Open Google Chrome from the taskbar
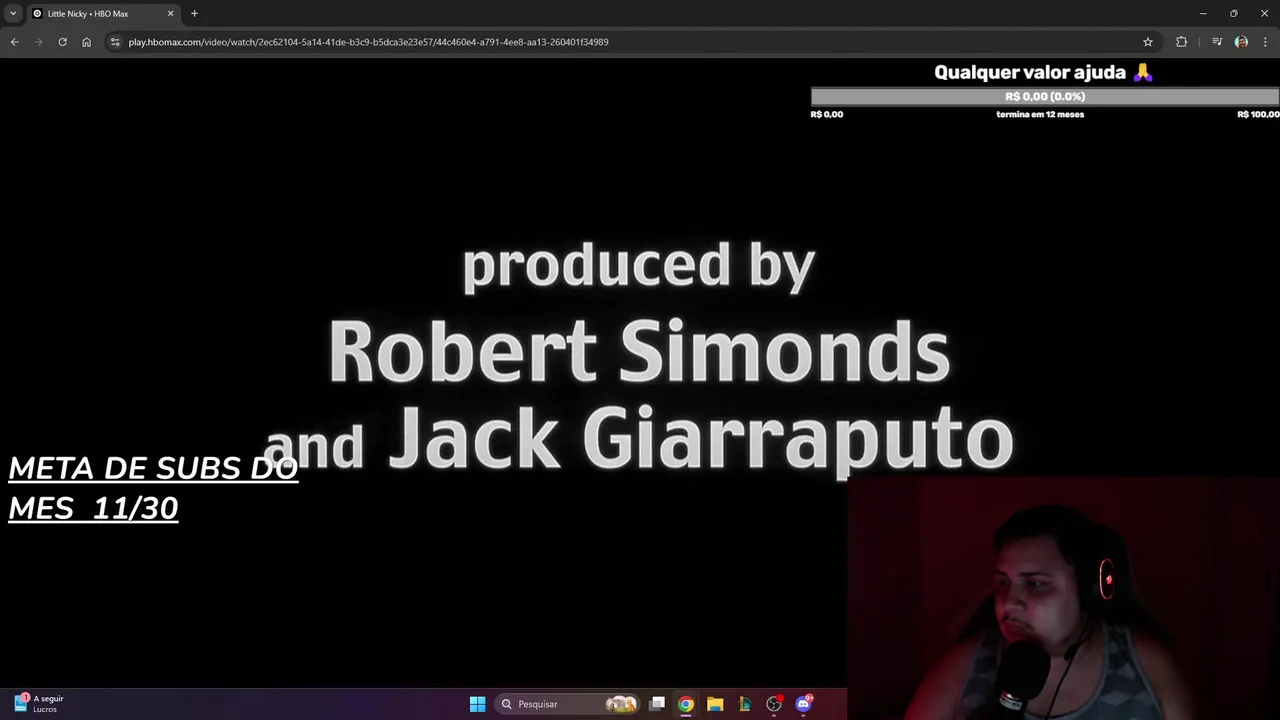Image resolution: width=1280 pixels, height=720 pixels. (686, 704)
